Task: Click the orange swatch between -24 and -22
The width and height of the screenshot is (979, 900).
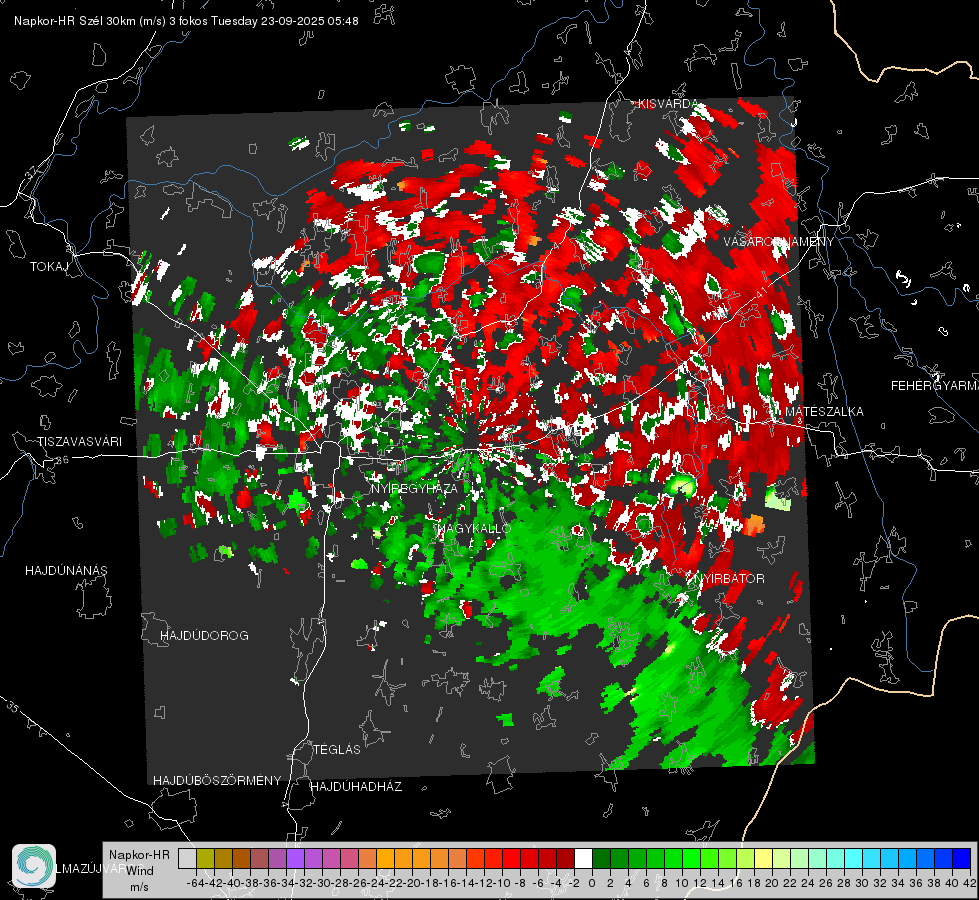Action: point(385,859)
